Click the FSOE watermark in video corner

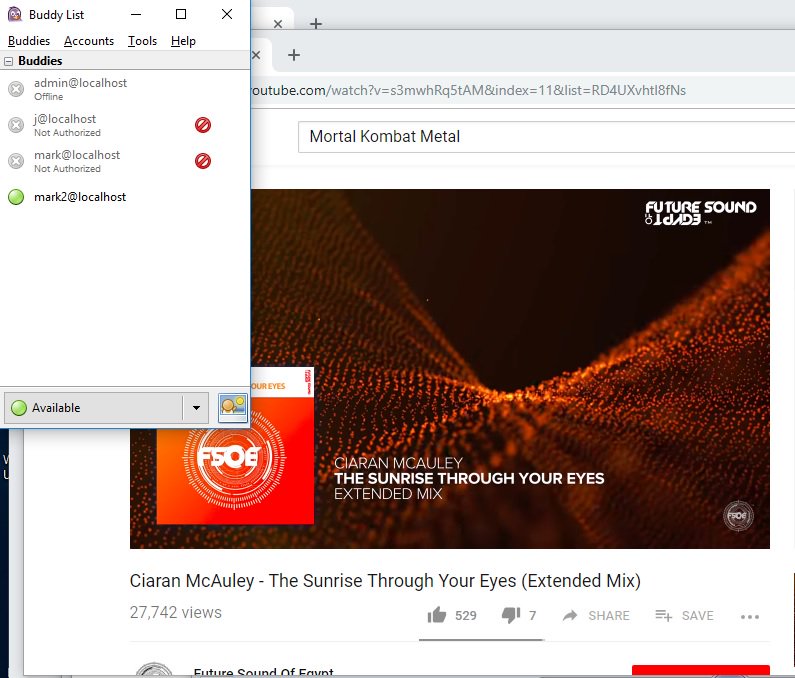click(x=738, y=516)
